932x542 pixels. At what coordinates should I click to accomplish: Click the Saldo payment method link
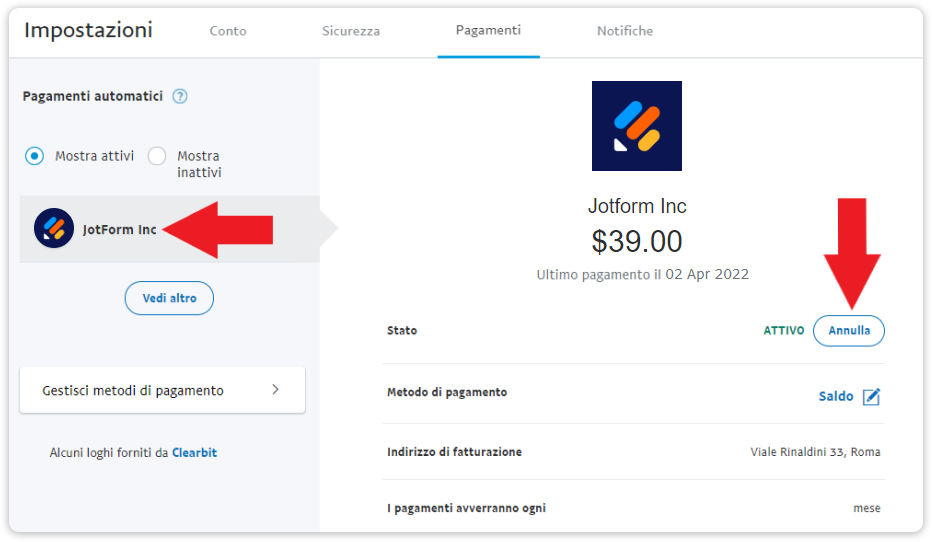pyautogui.click(x=836, y=396)
